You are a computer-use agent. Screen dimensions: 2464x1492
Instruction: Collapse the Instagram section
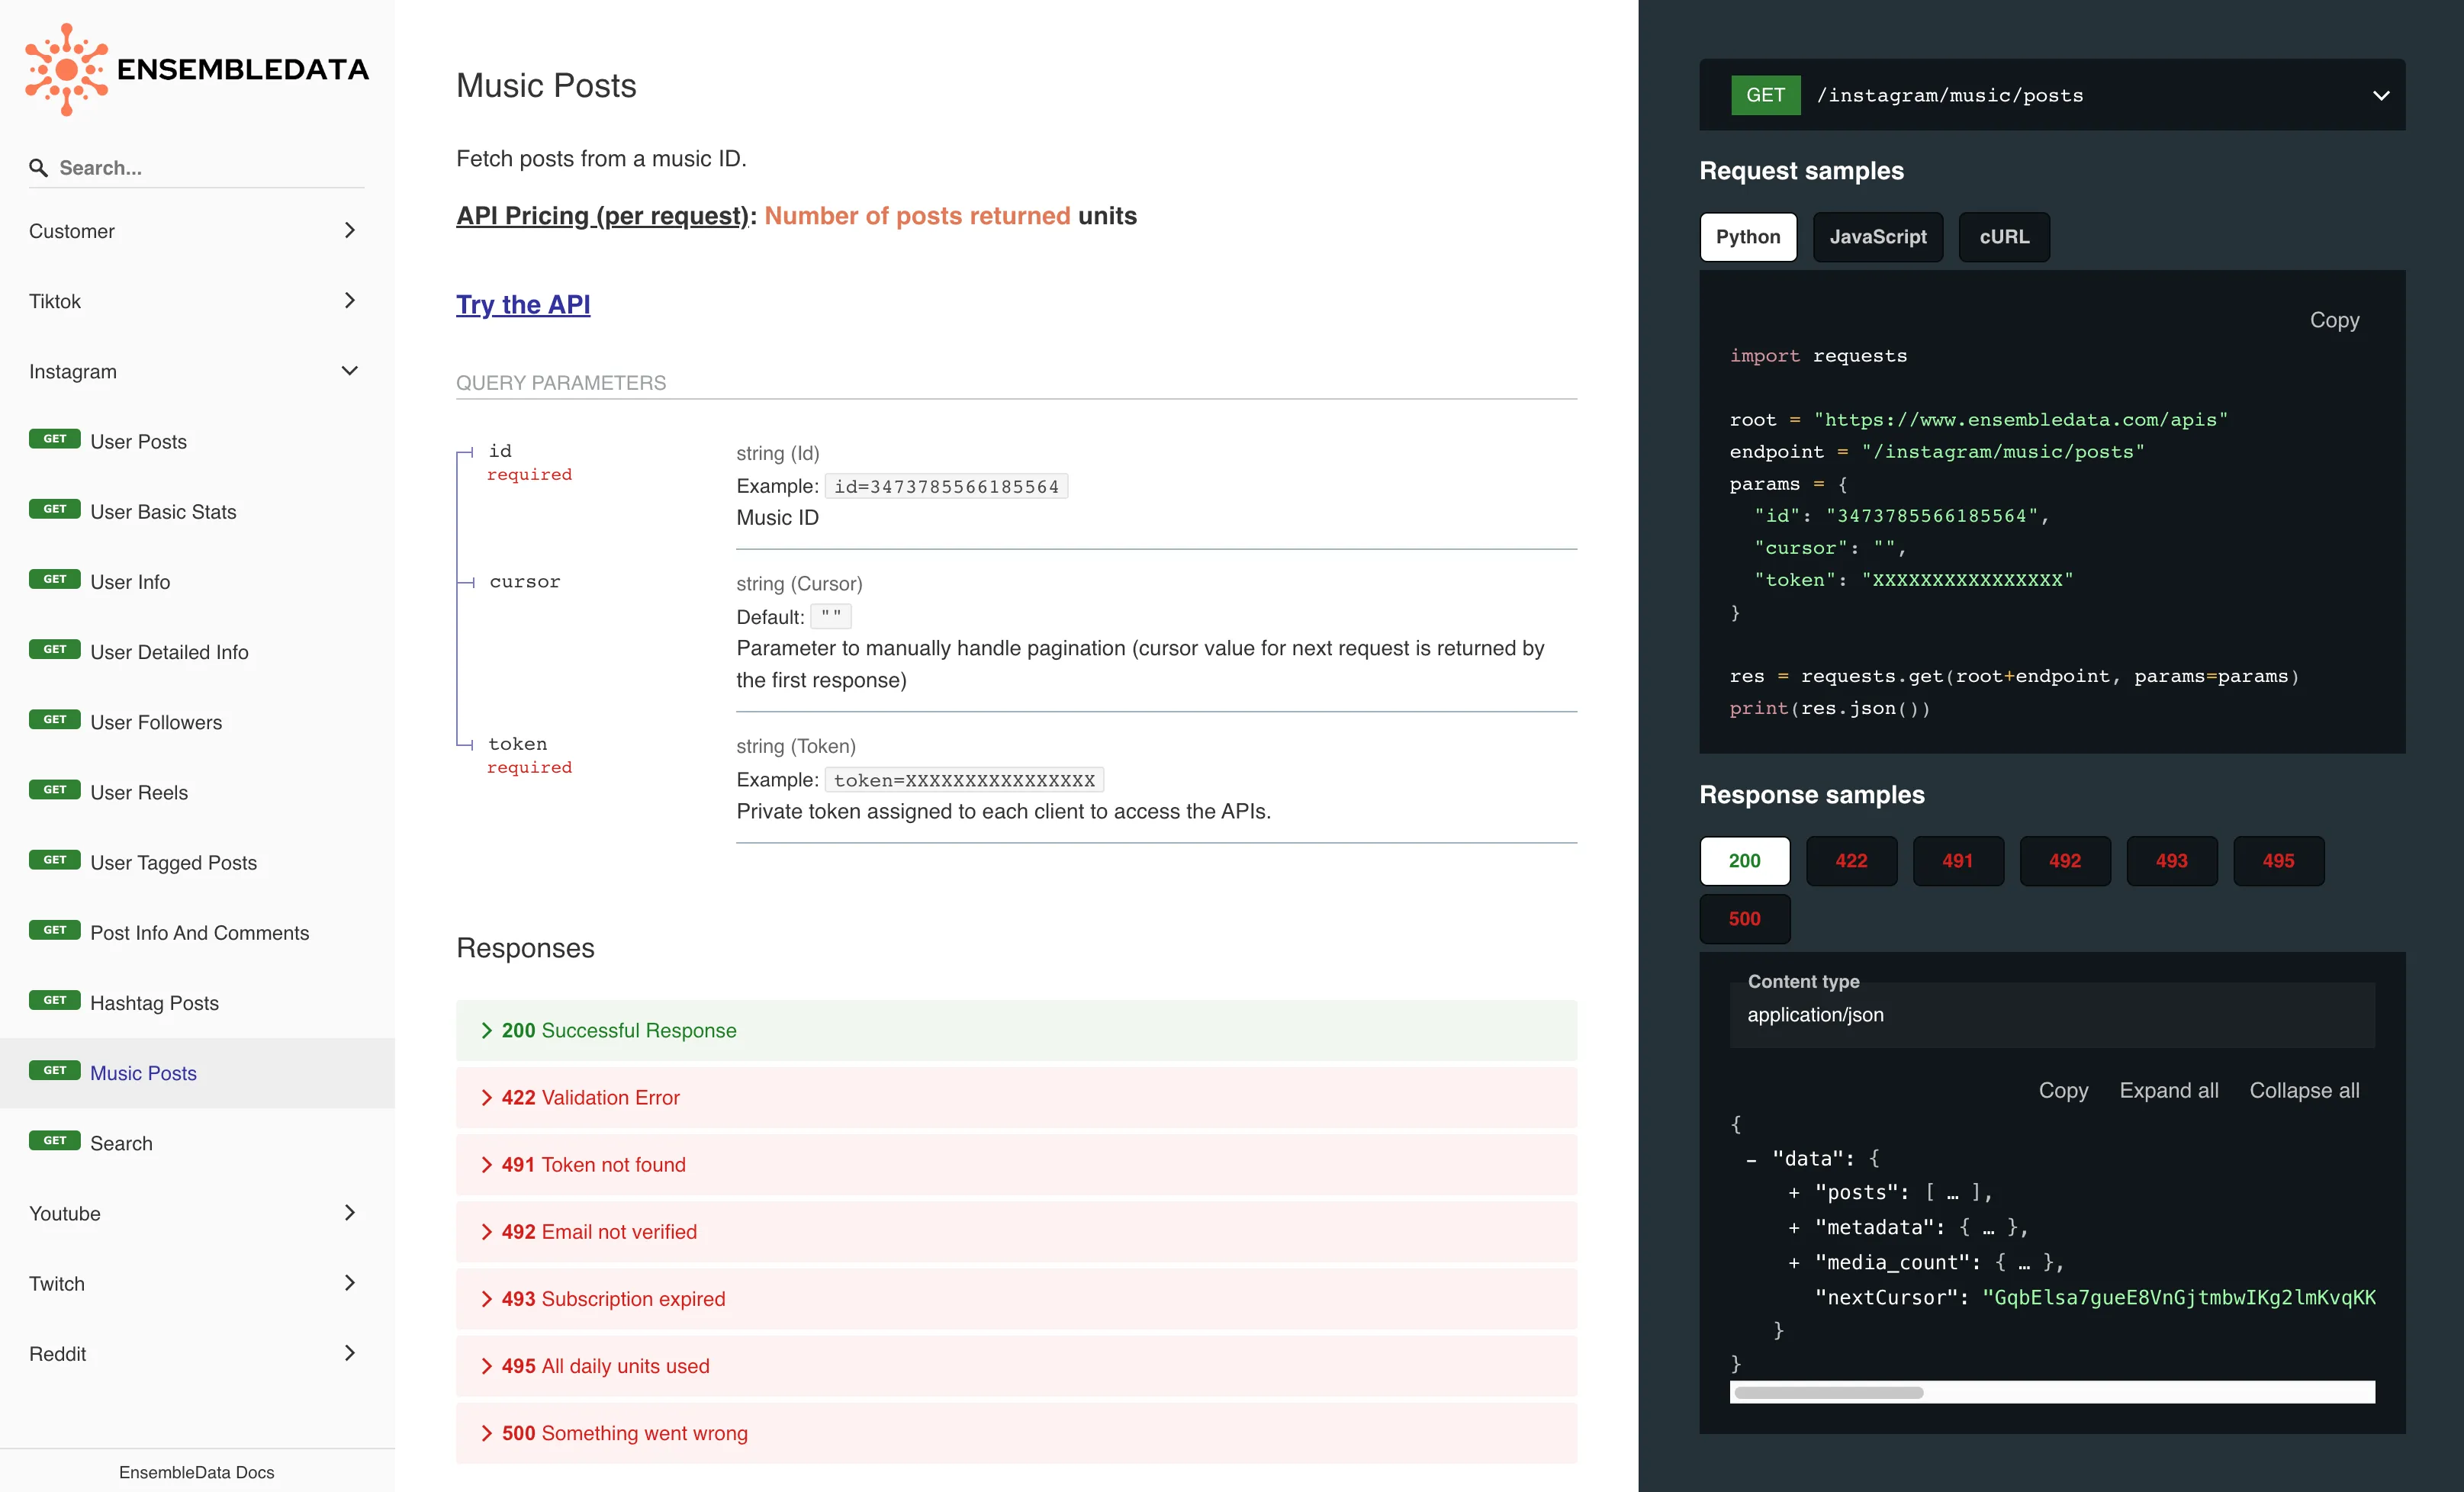click(197, 371)
